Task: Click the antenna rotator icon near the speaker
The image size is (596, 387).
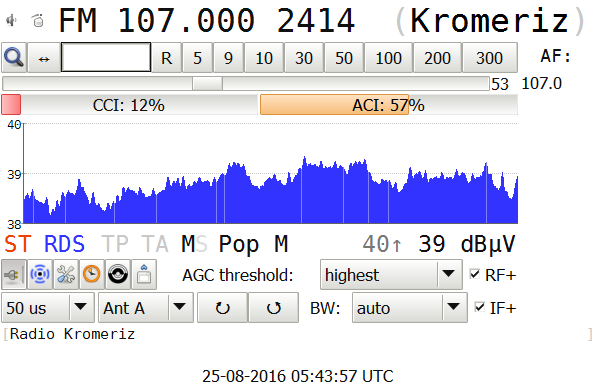Action: (x=37, y=21)
